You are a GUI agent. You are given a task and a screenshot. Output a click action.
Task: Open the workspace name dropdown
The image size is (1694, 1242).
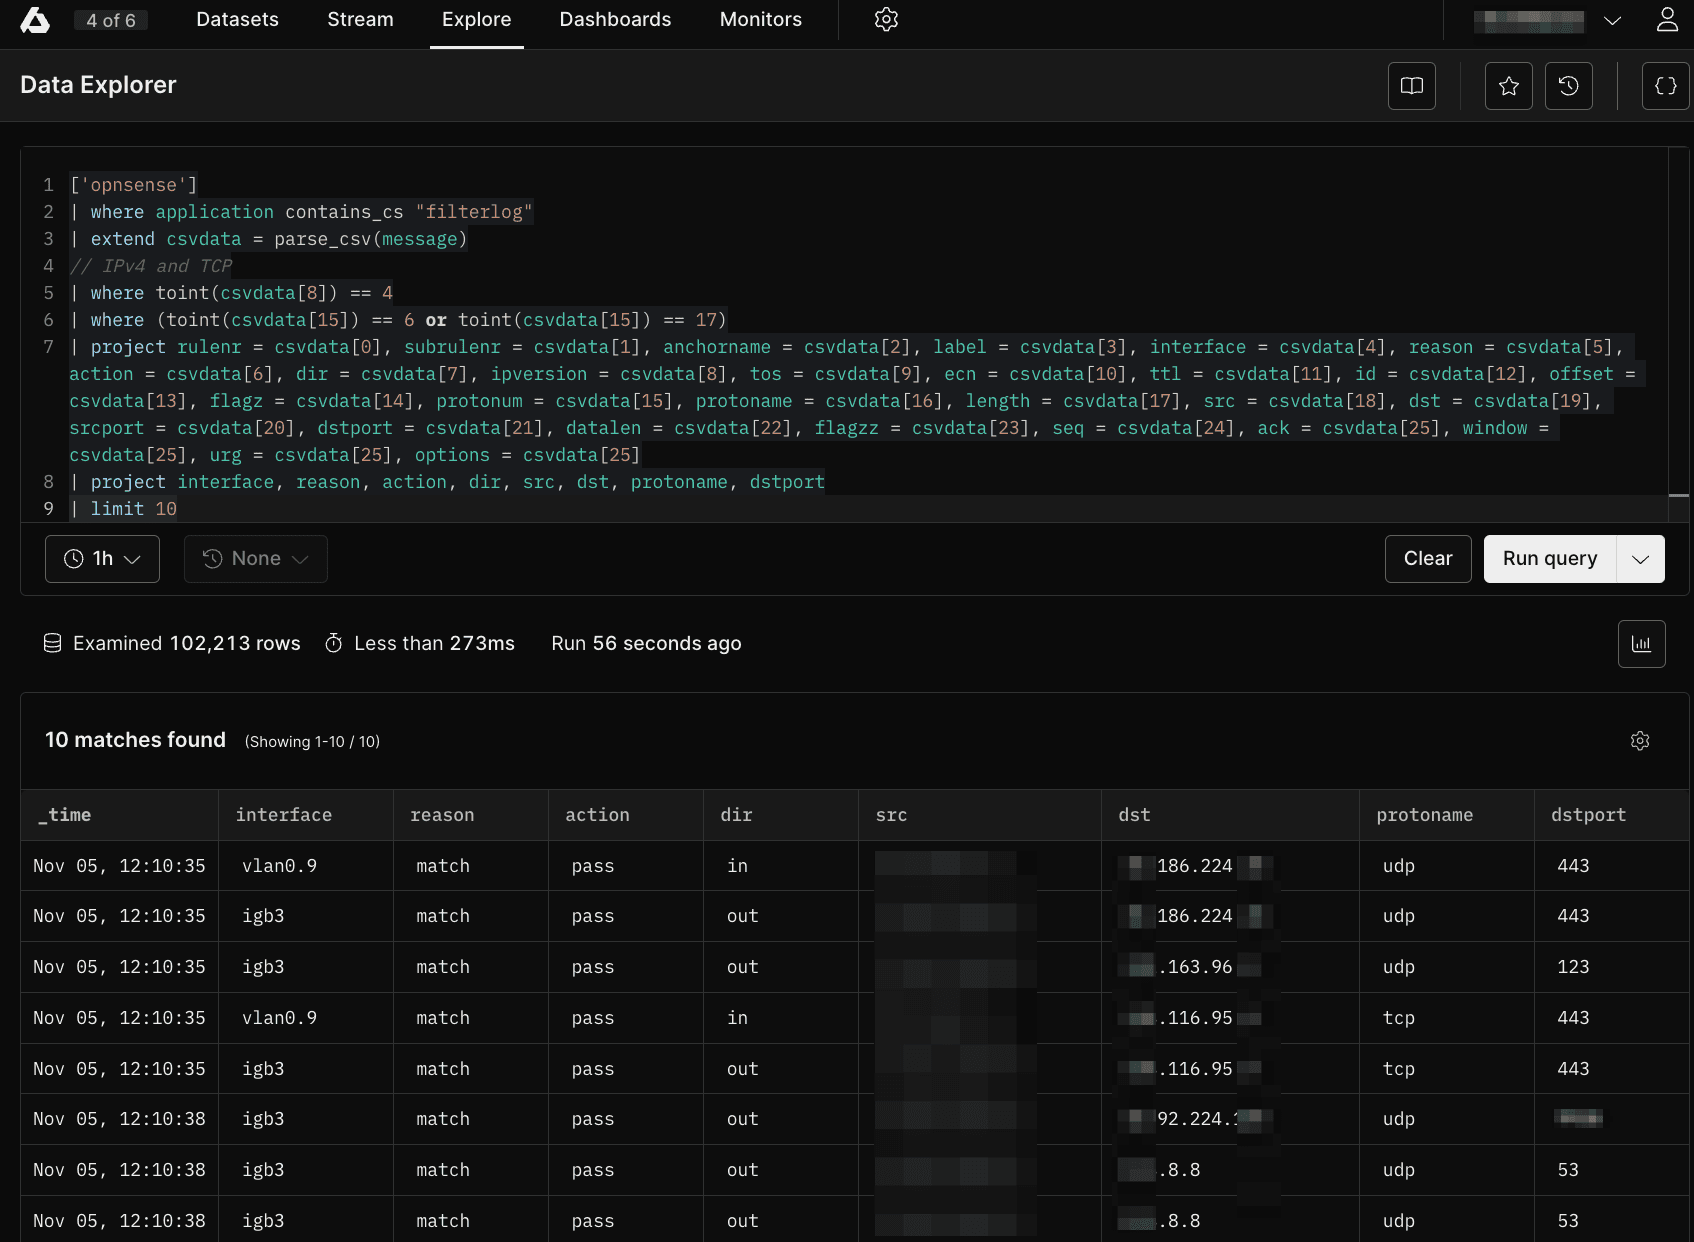[x=1612, y=19]
